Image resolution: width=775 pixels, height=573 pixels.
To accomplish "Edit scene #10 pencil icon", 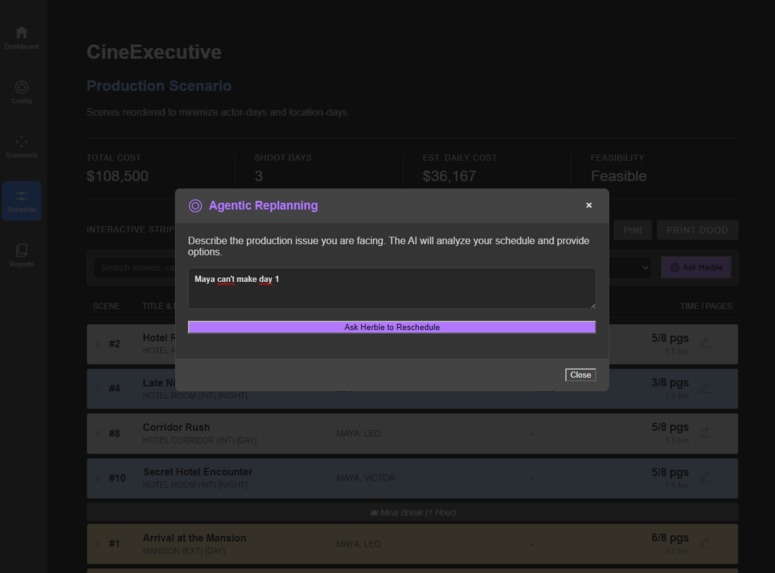I will tap(705, 477).
